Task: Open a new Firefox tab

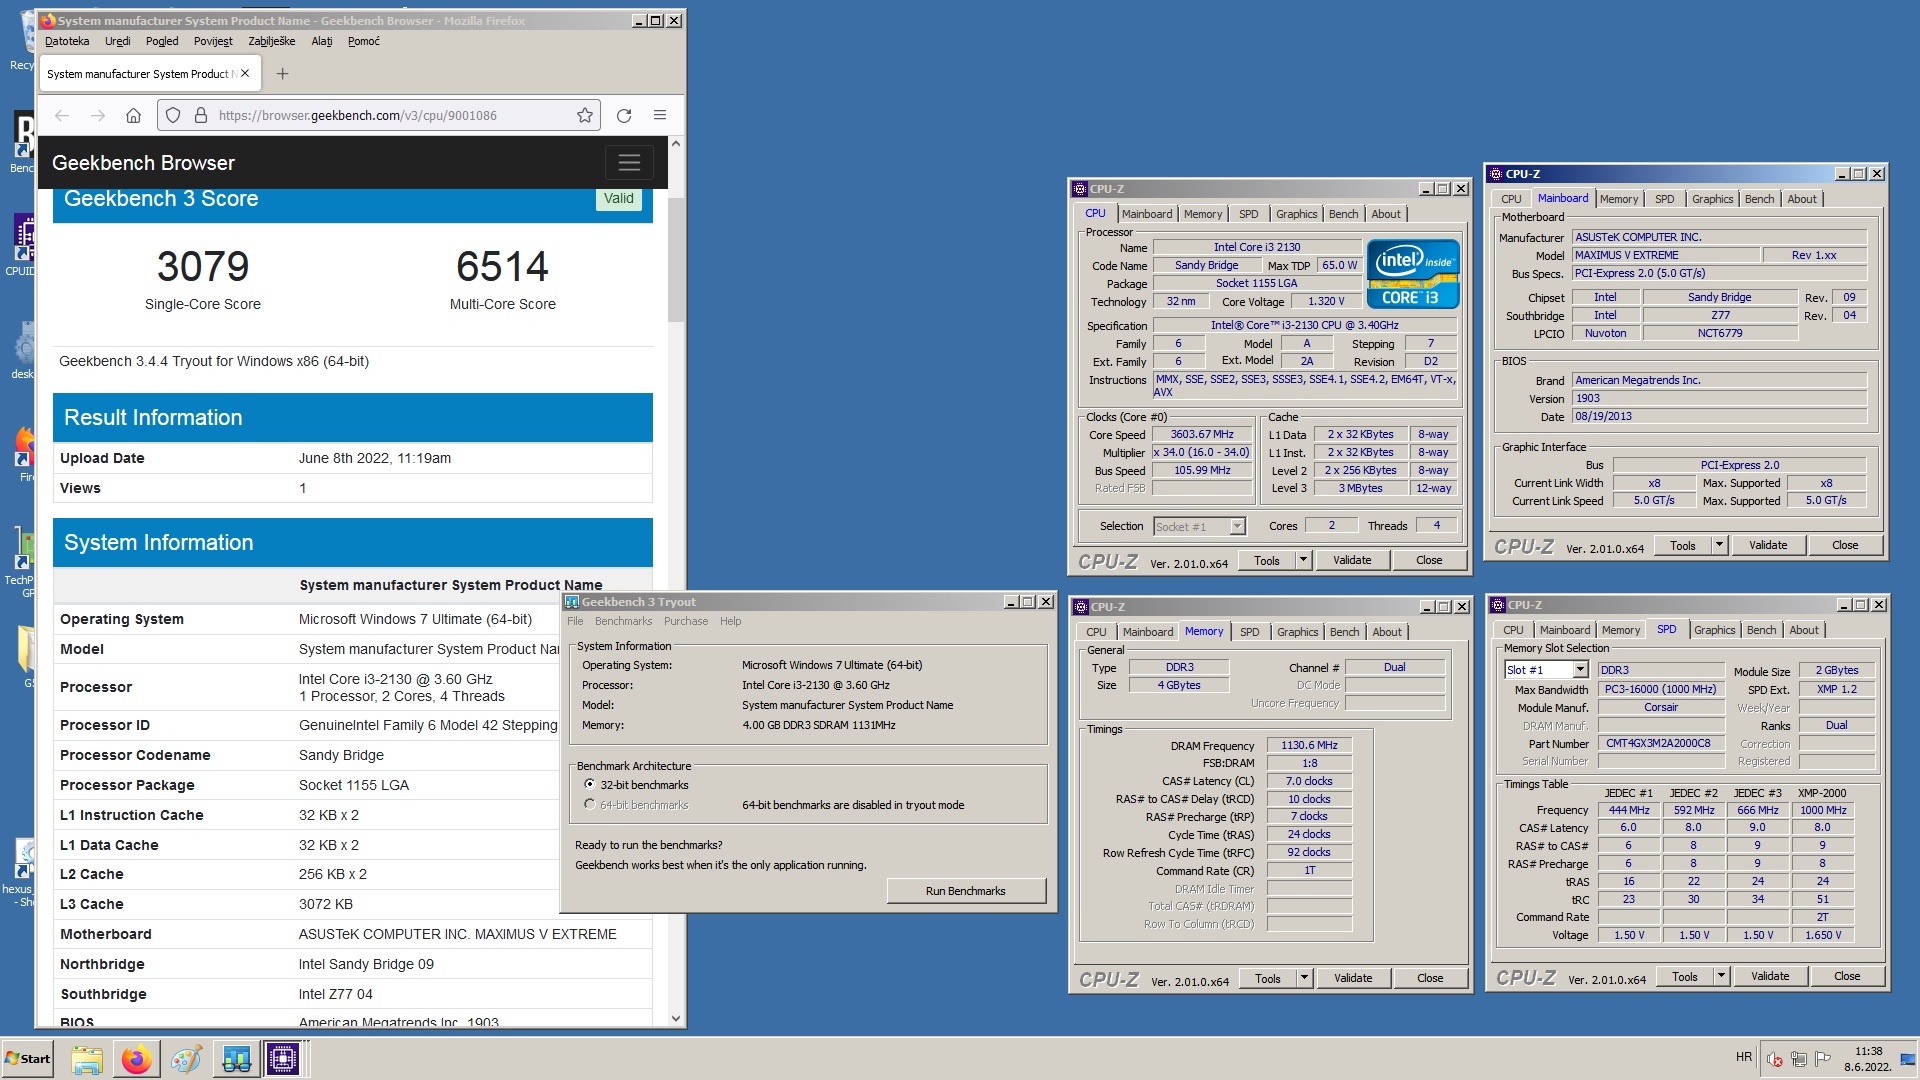Action: [282, 73]
